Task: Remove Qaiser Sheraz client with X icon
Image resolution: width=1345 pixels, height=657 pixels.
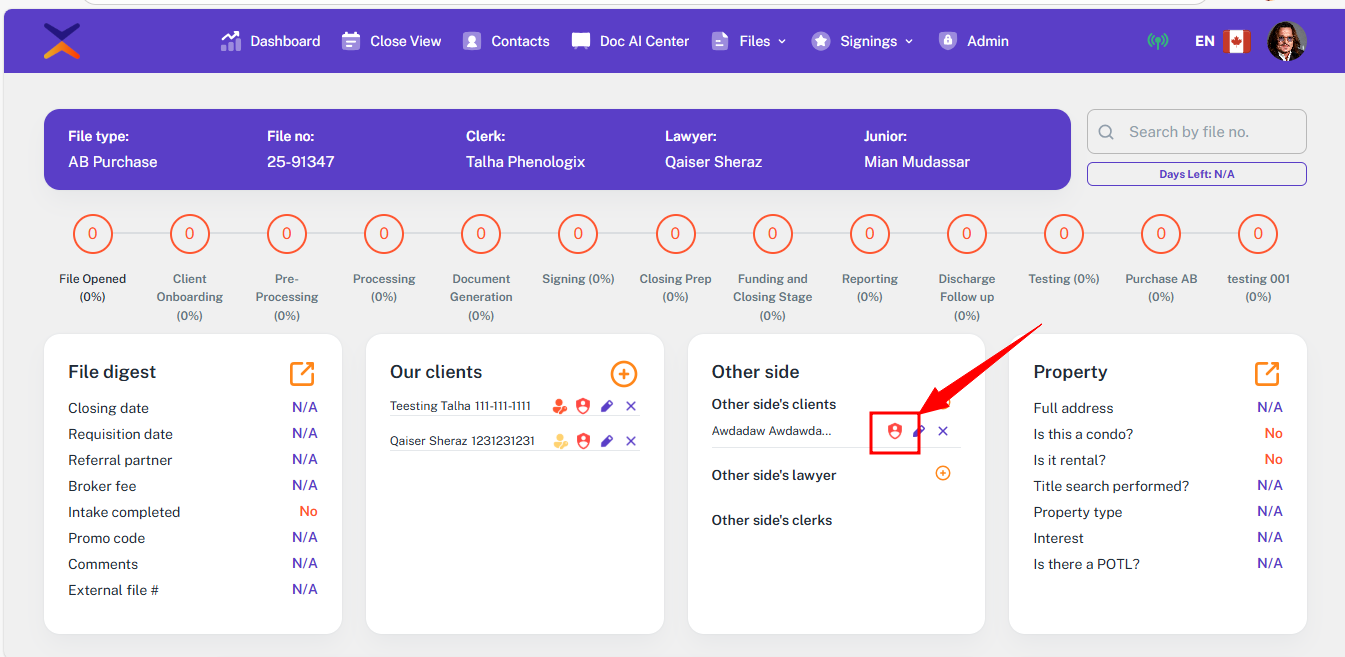Action: [631, 441]
